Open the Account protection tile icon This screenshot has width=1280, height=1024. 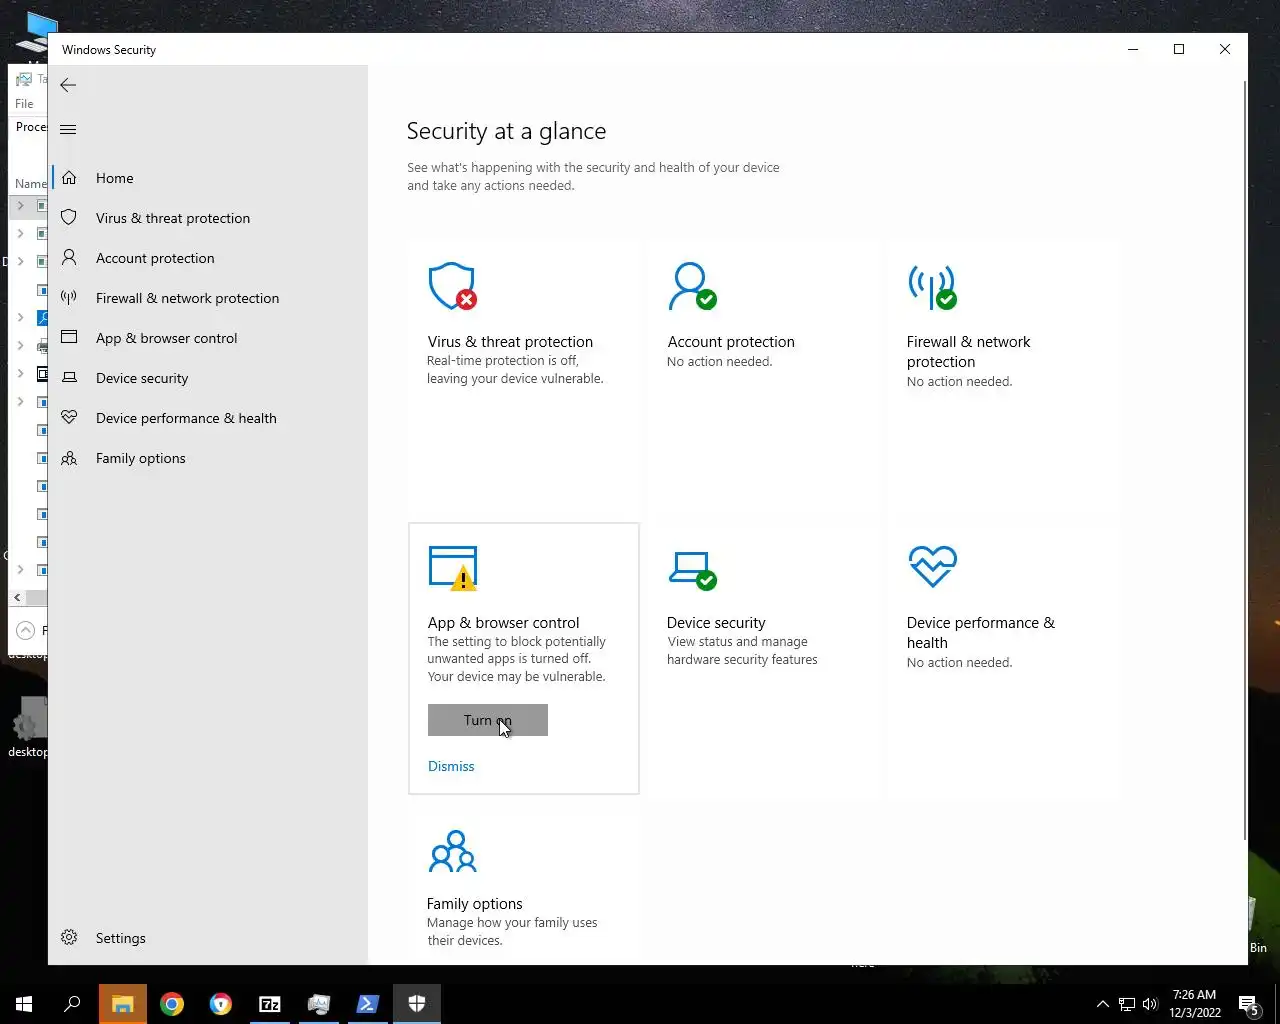[692, 287]
